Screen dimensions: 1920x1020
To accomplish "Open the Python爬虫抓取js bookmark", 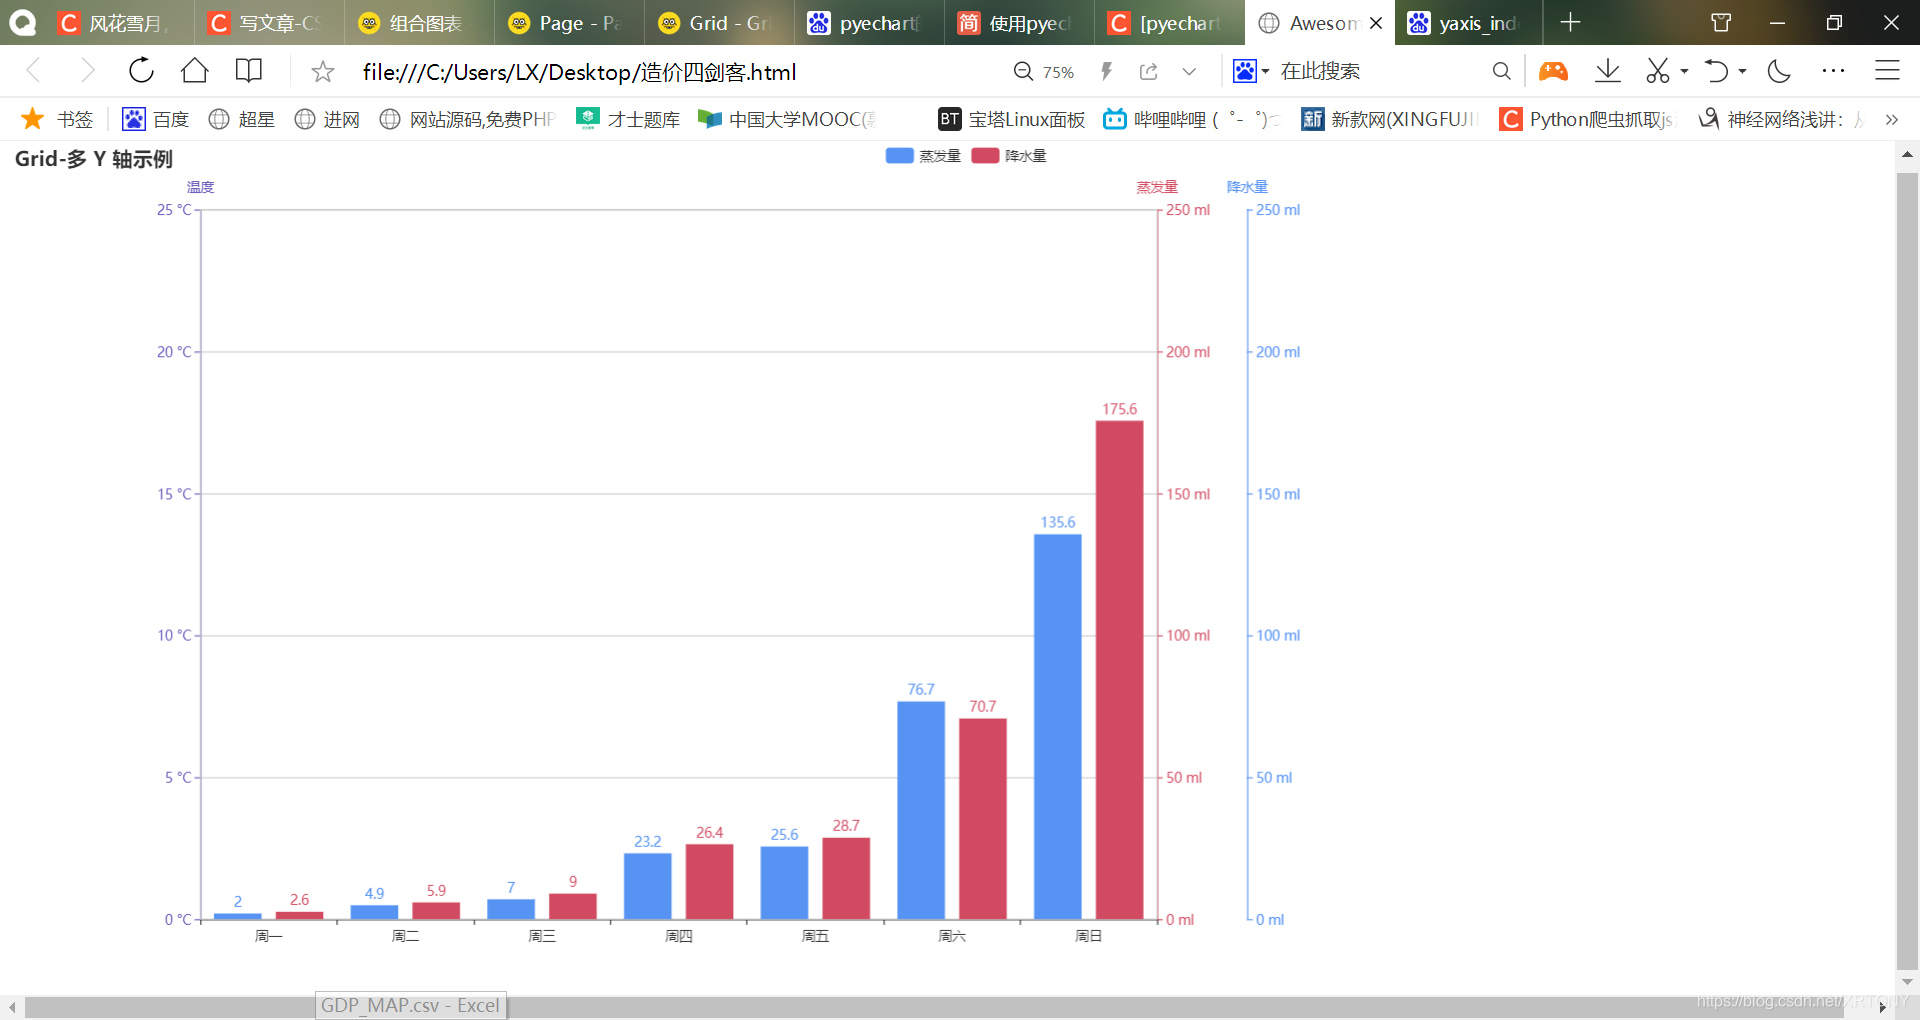I will click(x=1587, y=119).
